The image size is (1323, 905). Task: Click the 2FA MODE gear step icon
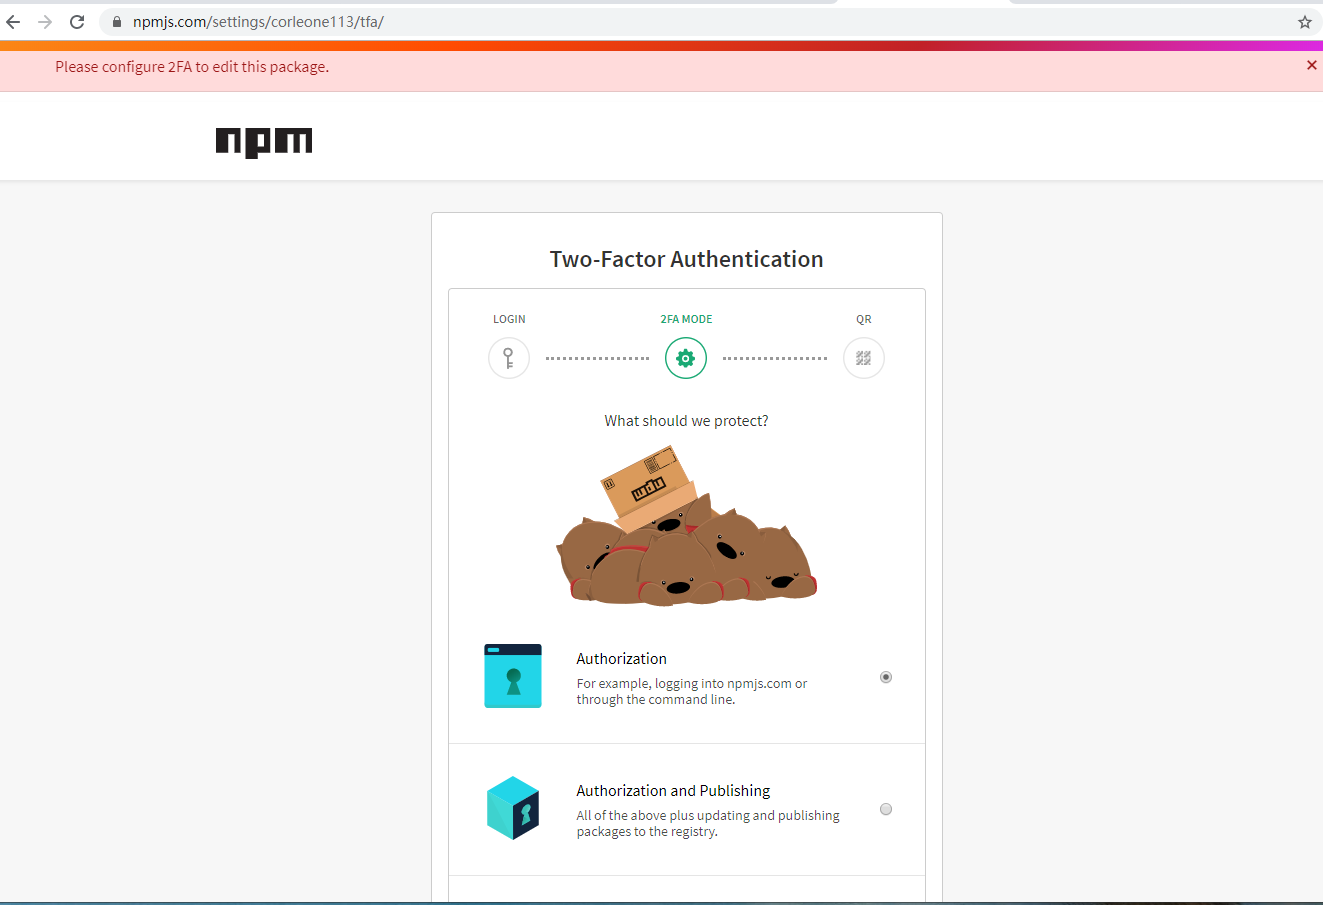[686, 358]
